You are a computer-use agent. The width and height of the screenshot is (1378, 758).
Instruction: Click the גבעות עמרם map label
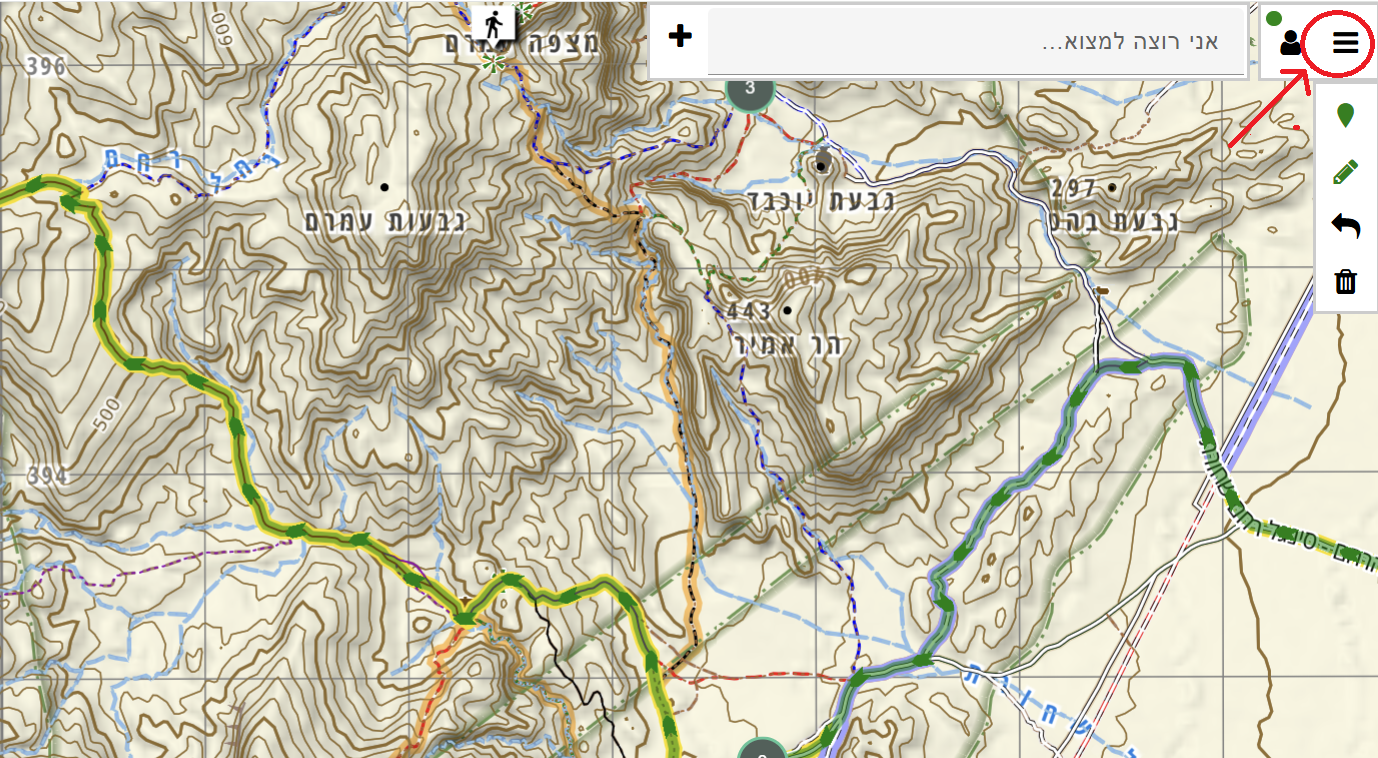pyautogui.click(x=386, y=221)
